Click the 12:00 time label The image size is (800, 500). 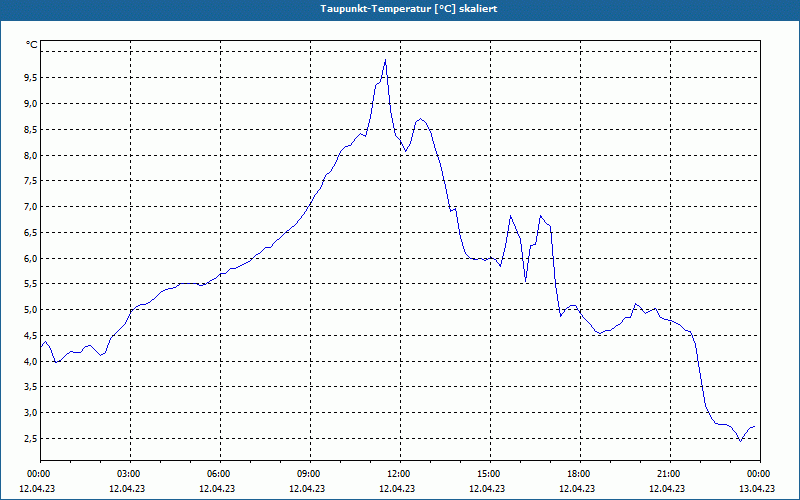coord(400,474)
